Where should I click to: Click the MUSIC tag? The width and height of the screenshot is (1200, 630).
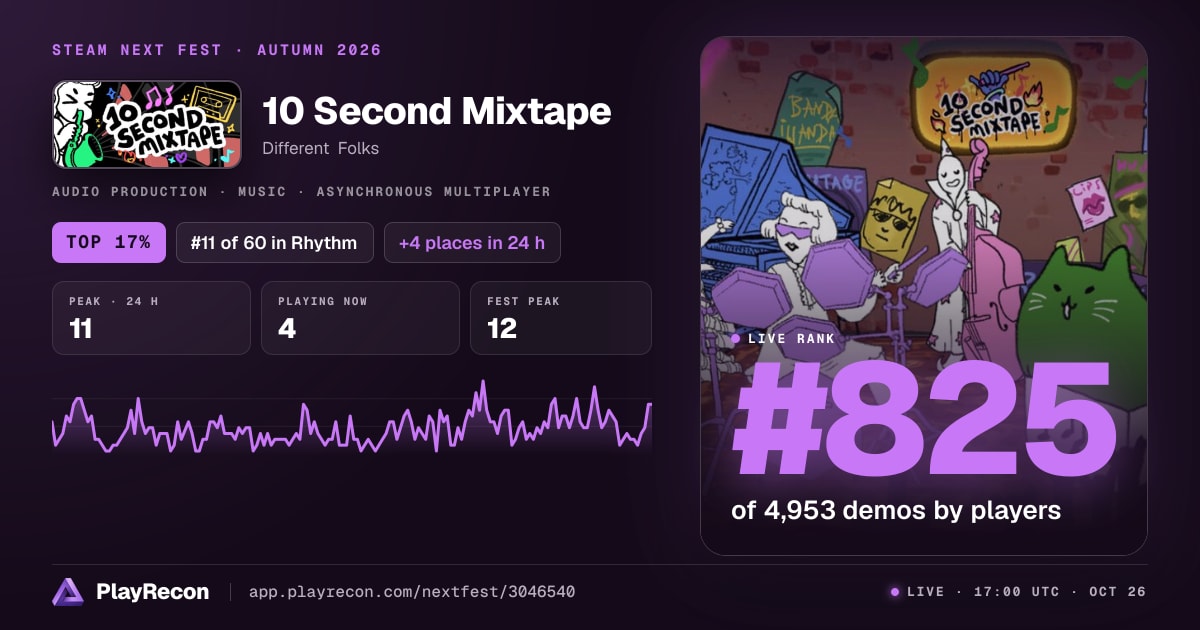261,191
